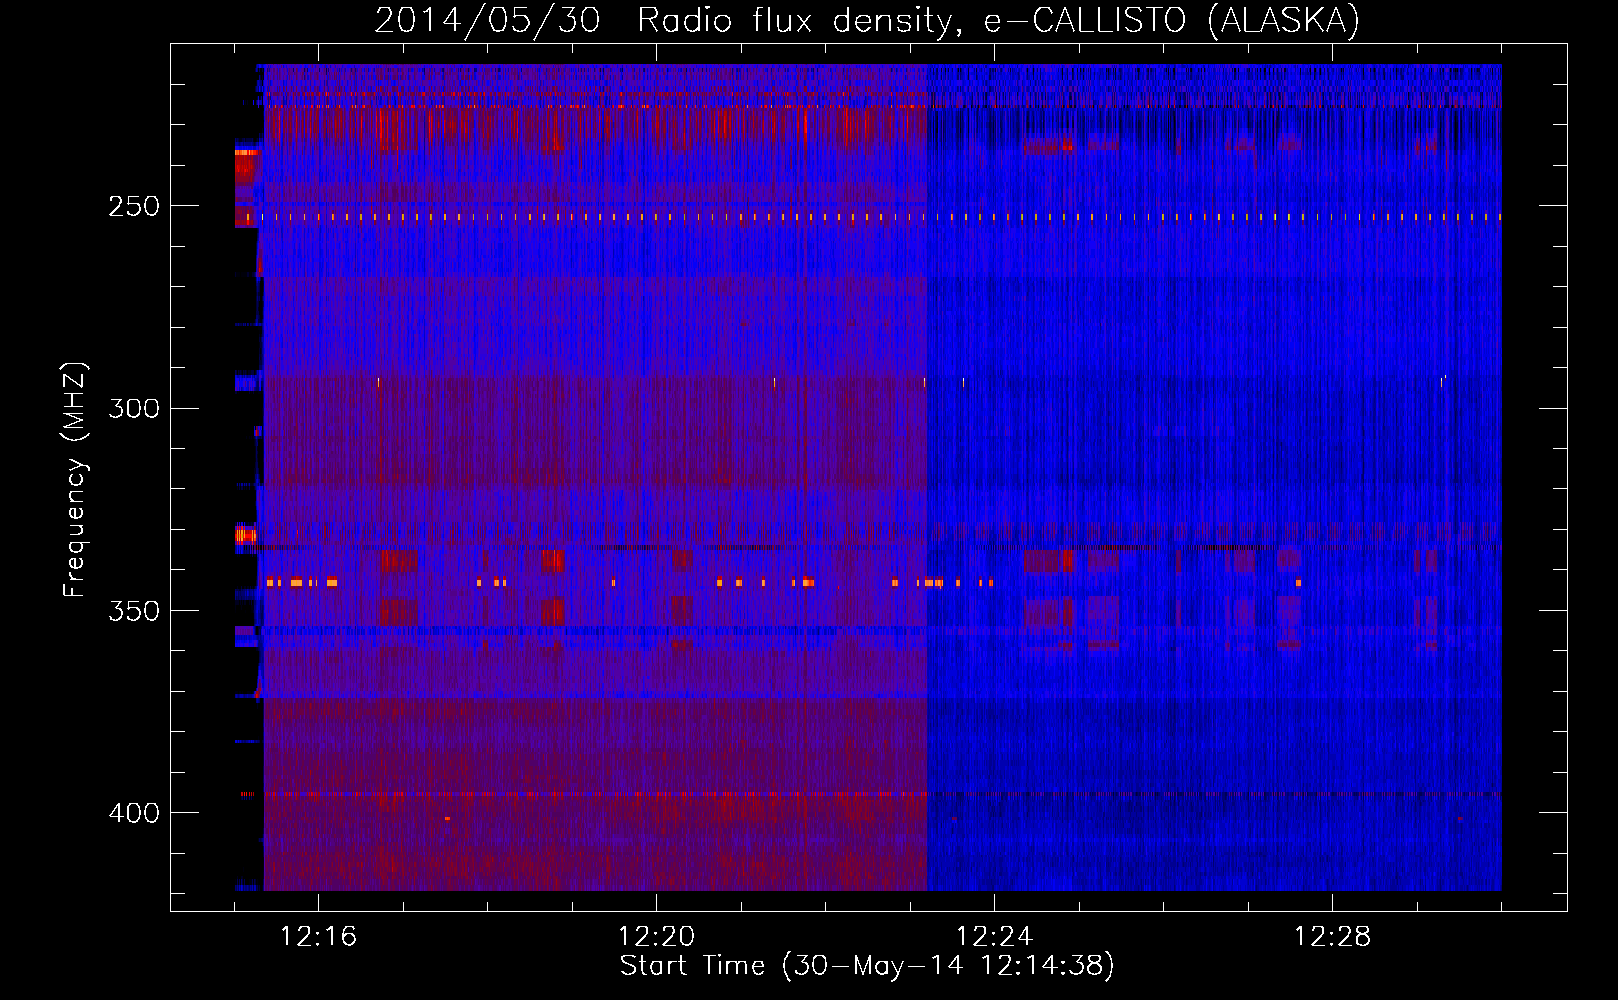Click the Start Time axis label
1618x1000 pixels.
click(867, 966)
